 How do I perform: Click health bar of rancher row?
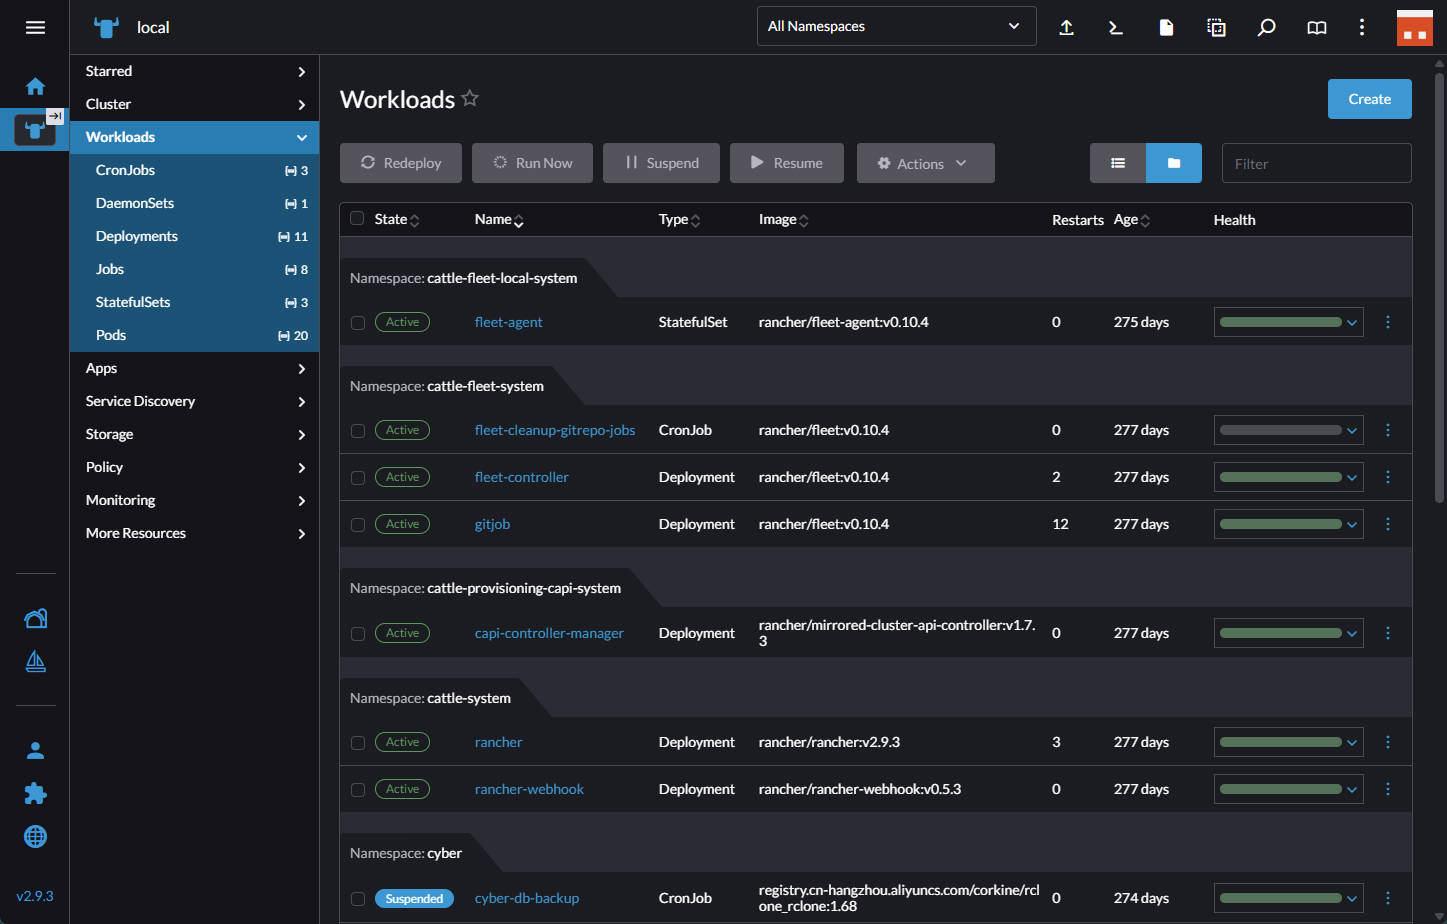click(1280, 742)
